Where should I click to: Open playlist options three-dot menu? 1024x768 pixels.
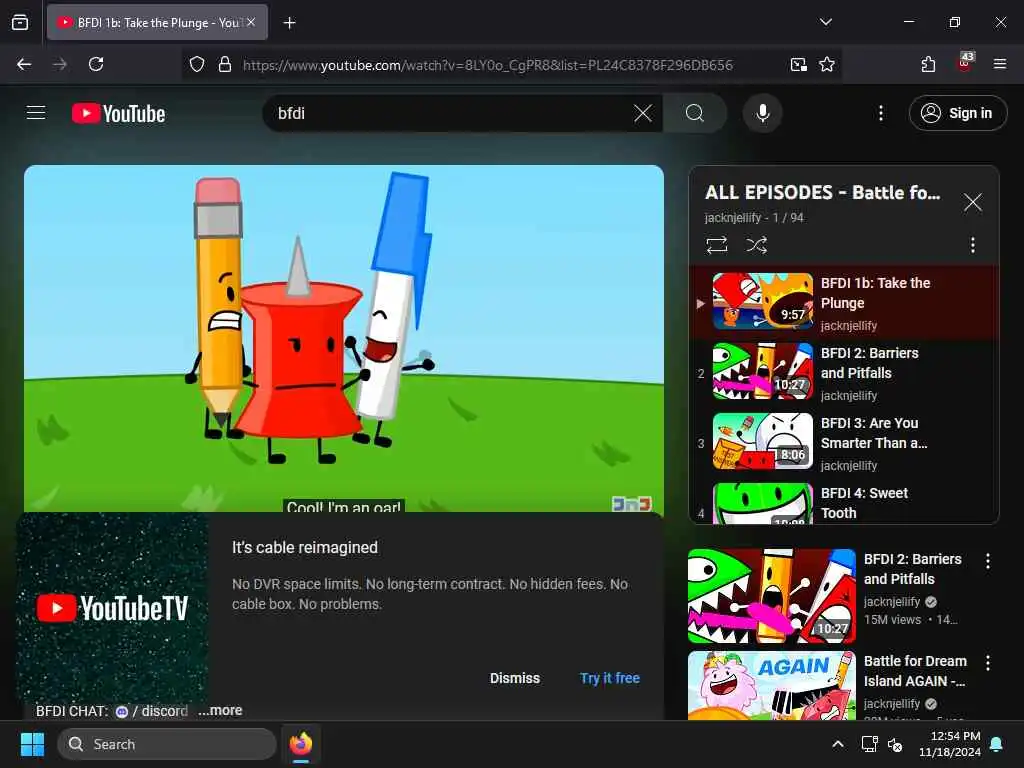pos(973,245)
